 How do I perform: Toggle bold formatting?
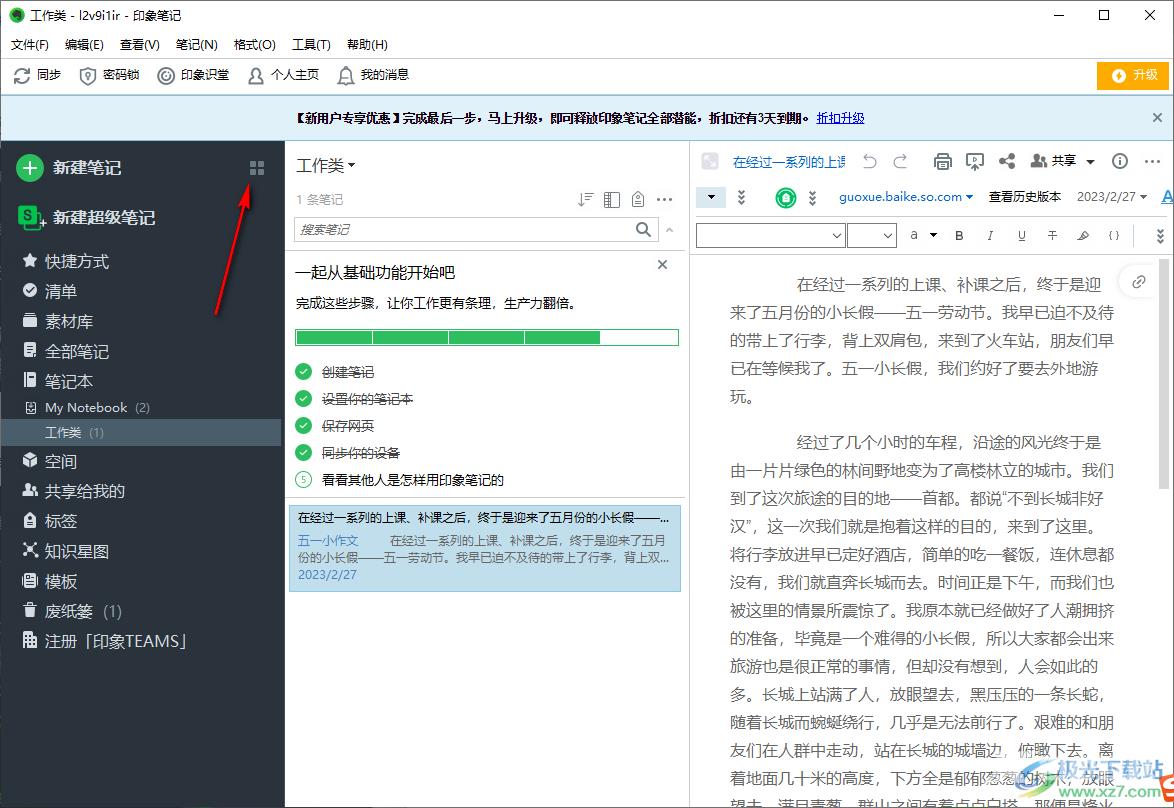pyautogui.click(x=959, y=235)
